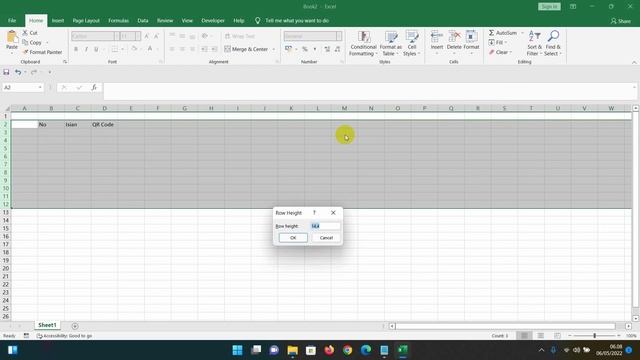The image size is (640, 360).
Task: Switch to Page Layout view in status bar
Action: click(x=540, y=336)
